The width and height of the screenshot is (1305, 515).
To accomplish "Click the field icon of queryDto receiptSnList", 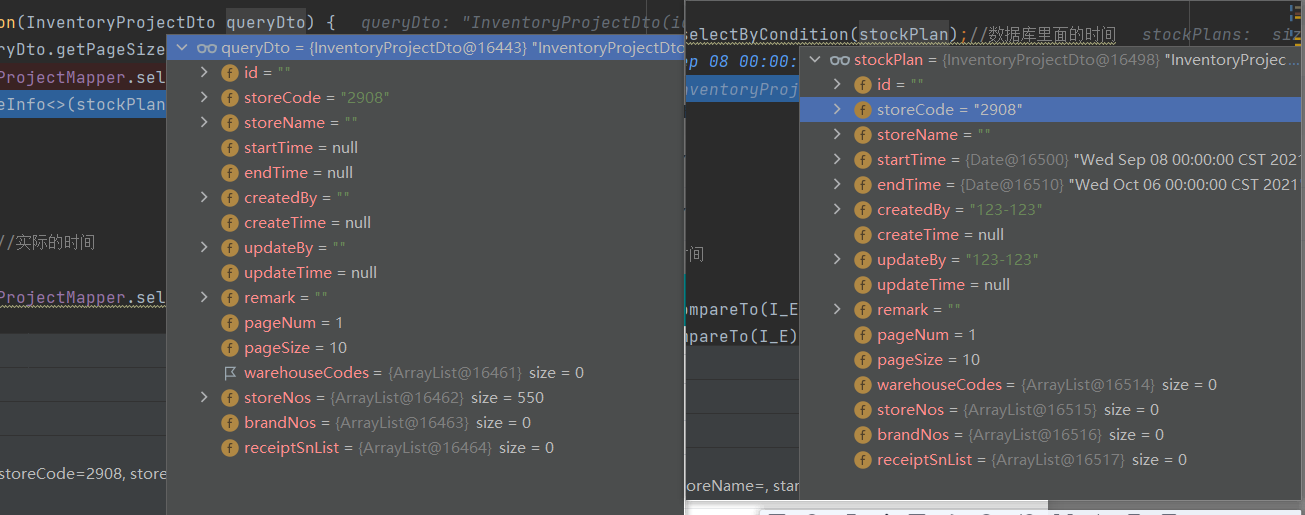I will 230,448.
